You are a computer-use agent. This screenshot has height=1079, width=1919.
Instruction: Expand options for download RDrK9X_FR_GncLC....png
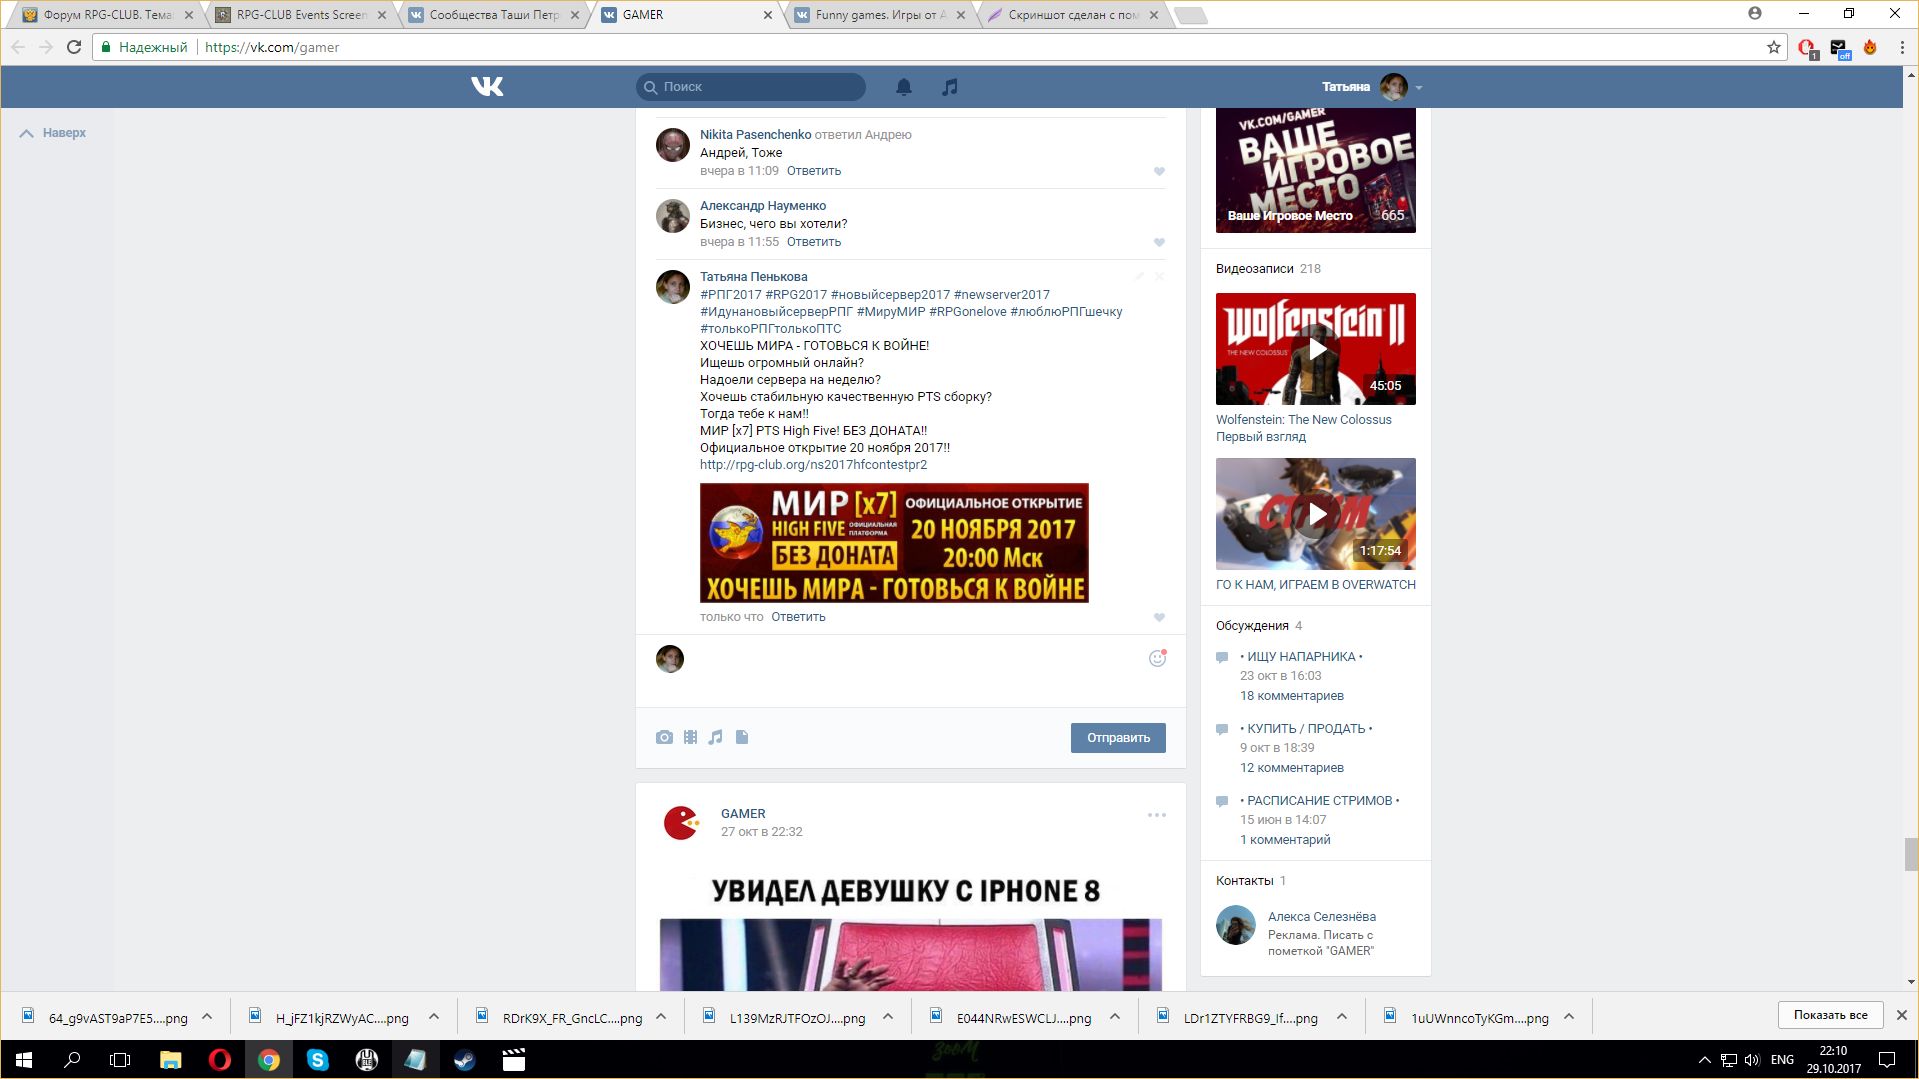(661, 1017)
